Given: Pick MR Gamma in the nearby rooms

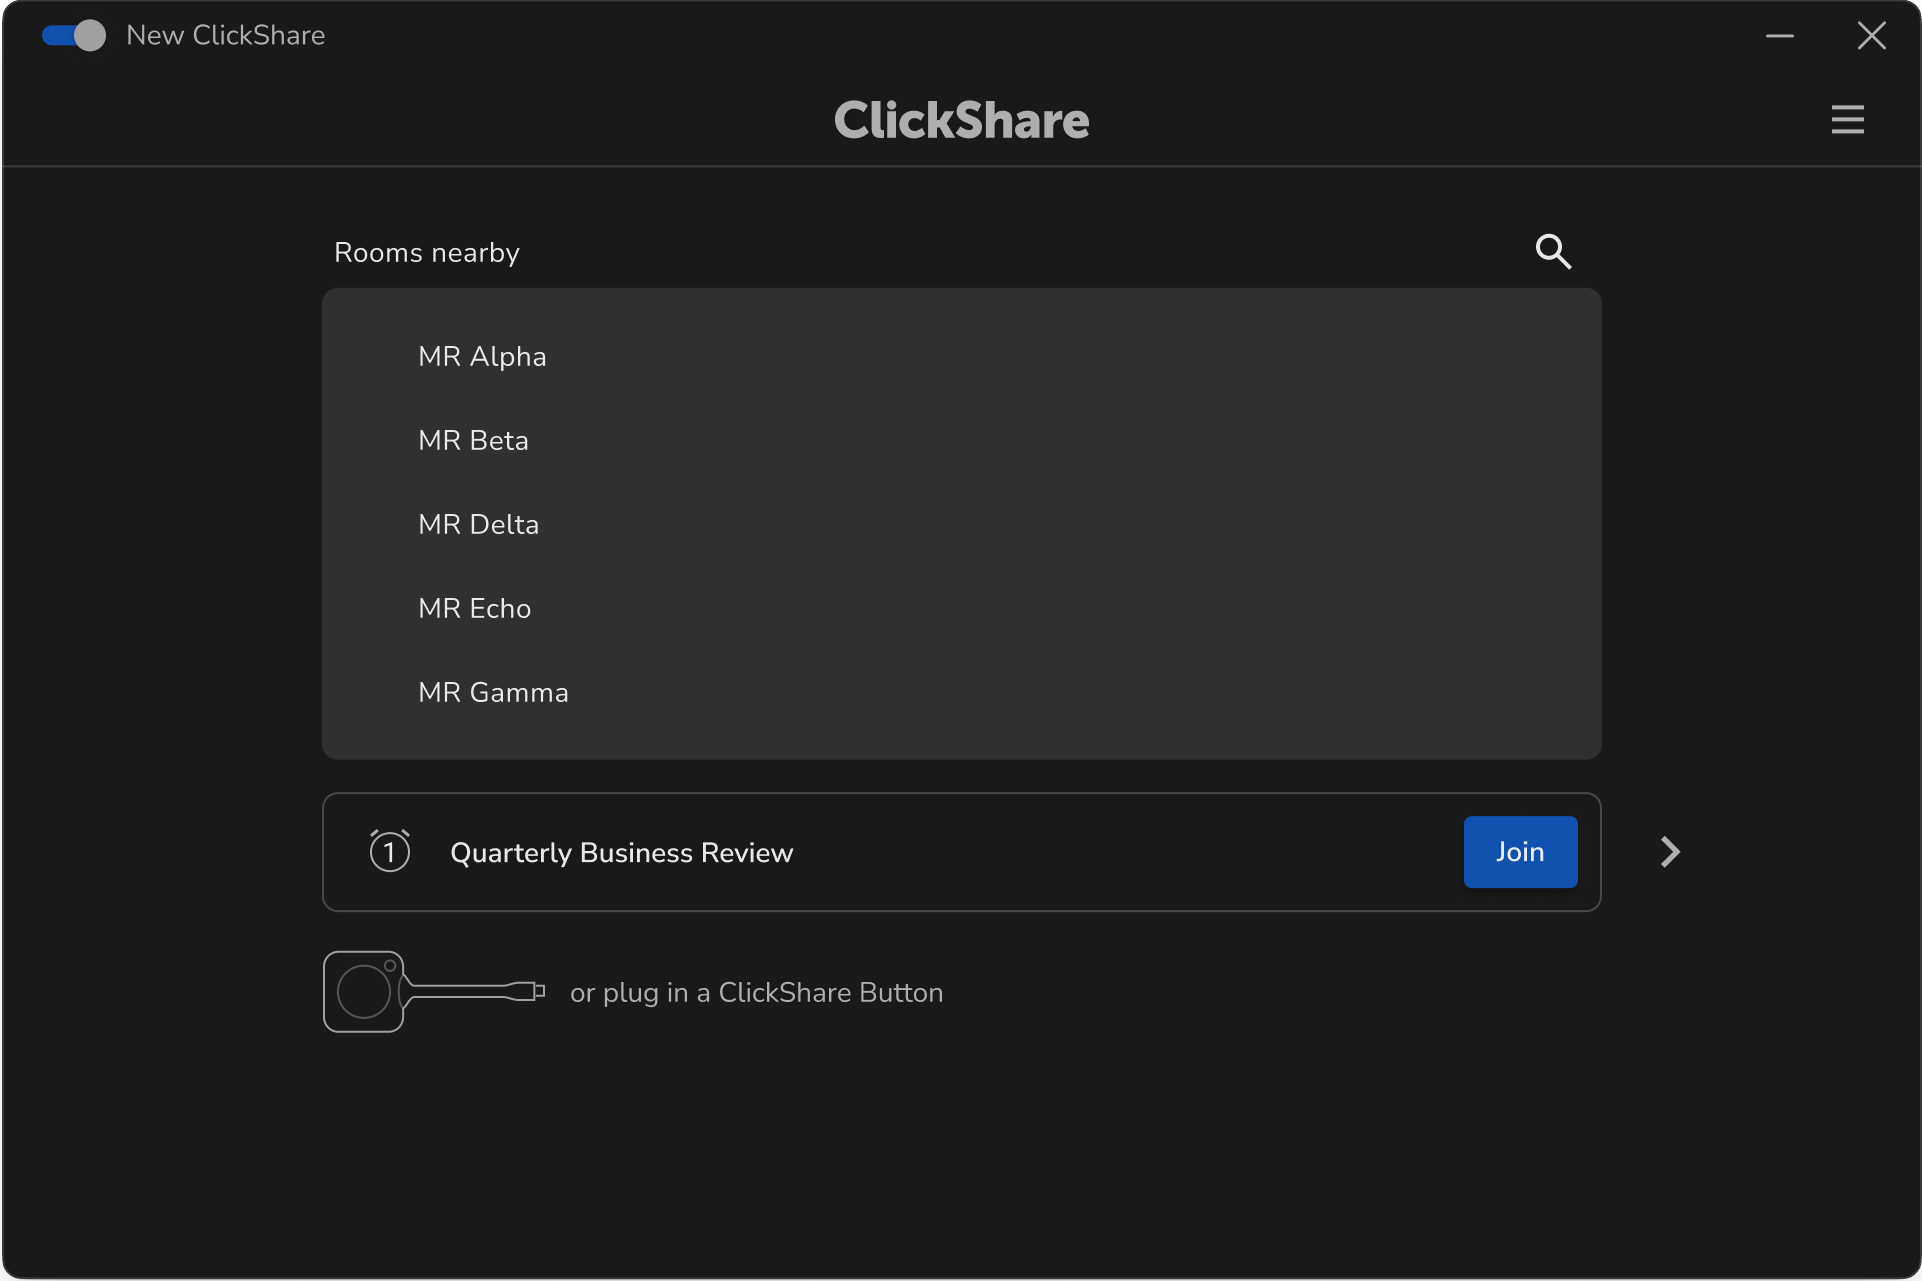Looking at the screenshot, I should [493, 693].
